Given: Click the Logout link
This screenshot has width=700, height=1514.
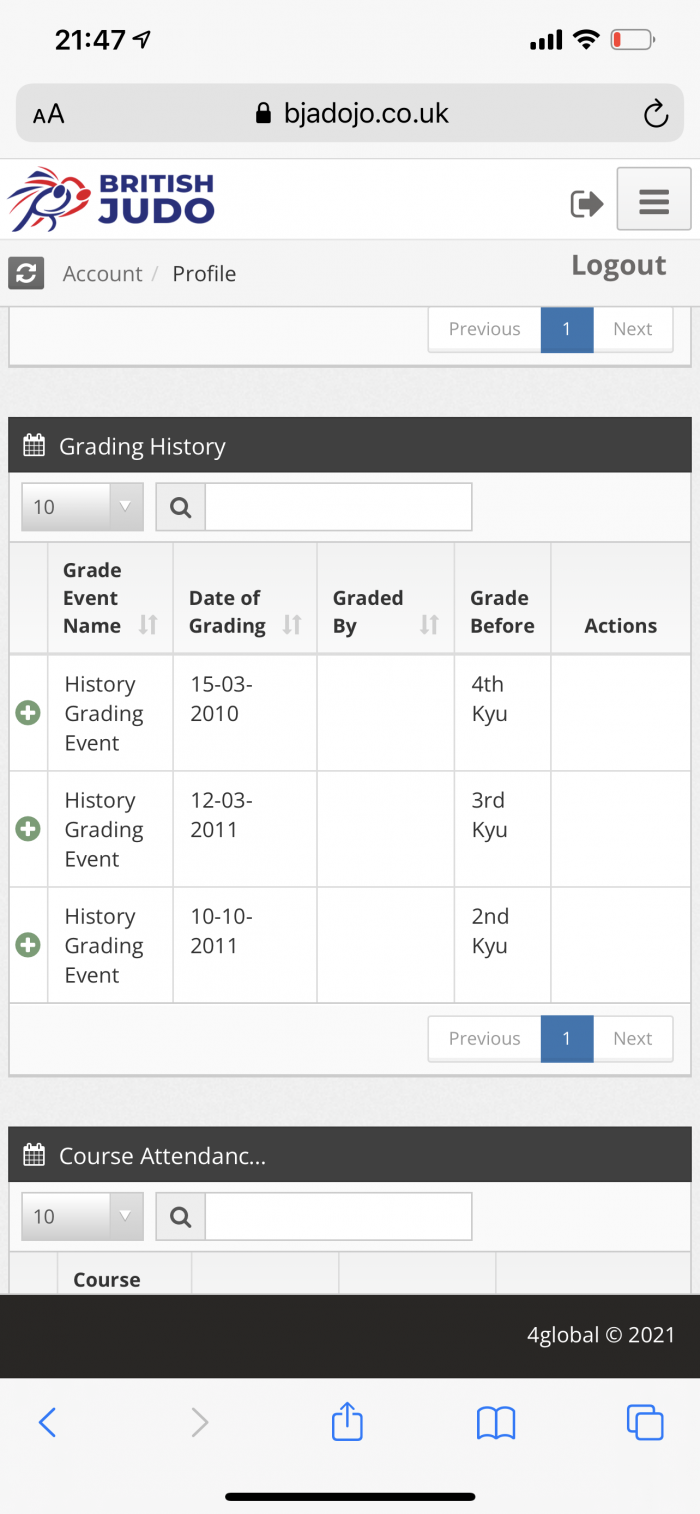Looking at the screenshot, I should [619, 265].
